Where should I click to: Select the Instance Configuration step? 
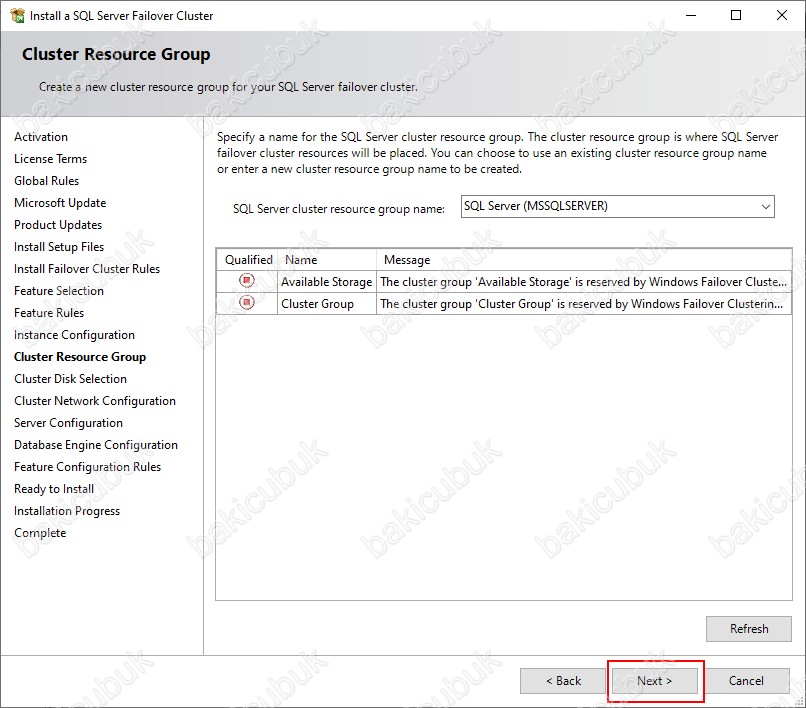pos(74,335)
